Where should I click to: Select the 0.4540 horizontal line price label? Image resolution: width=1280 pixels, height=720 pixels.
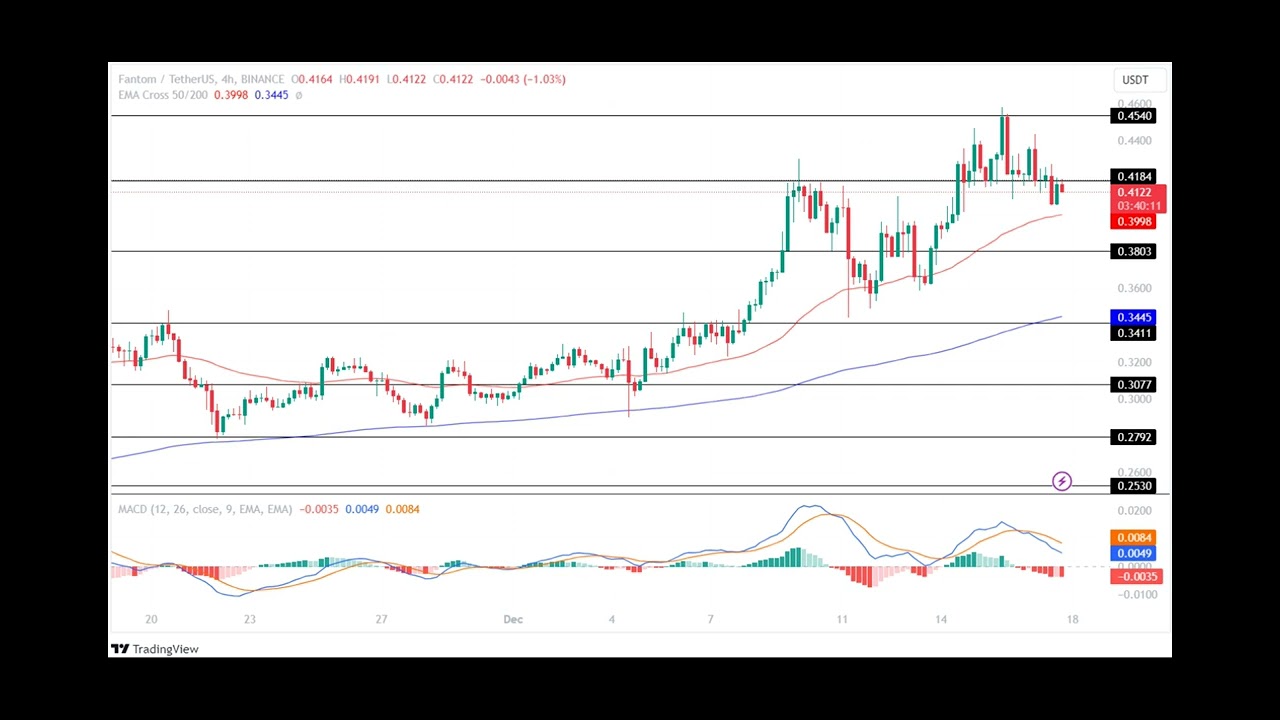tap(1134, 116)
